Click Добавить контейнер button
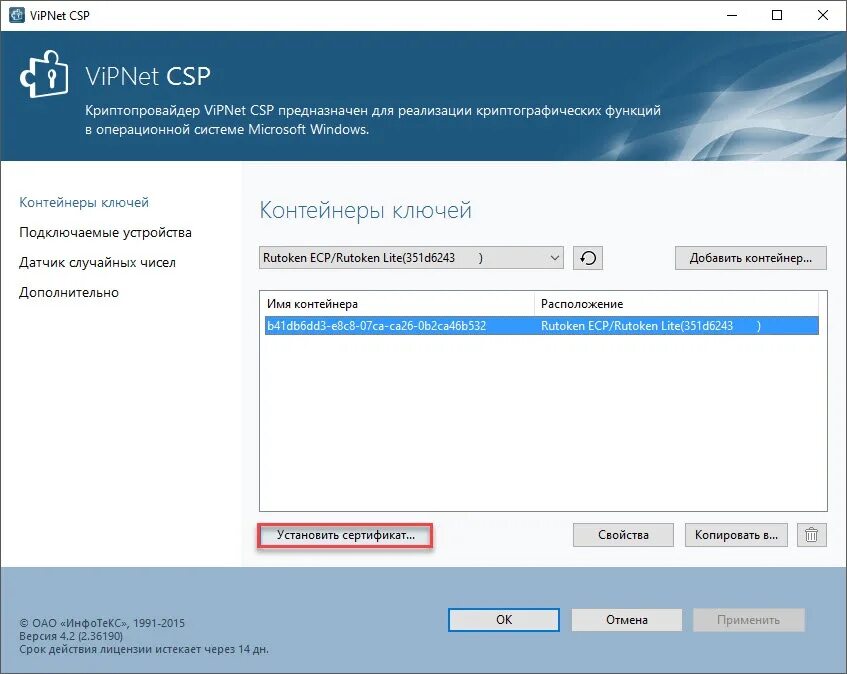This screenshot has height=674, width=847. (750, 258)
